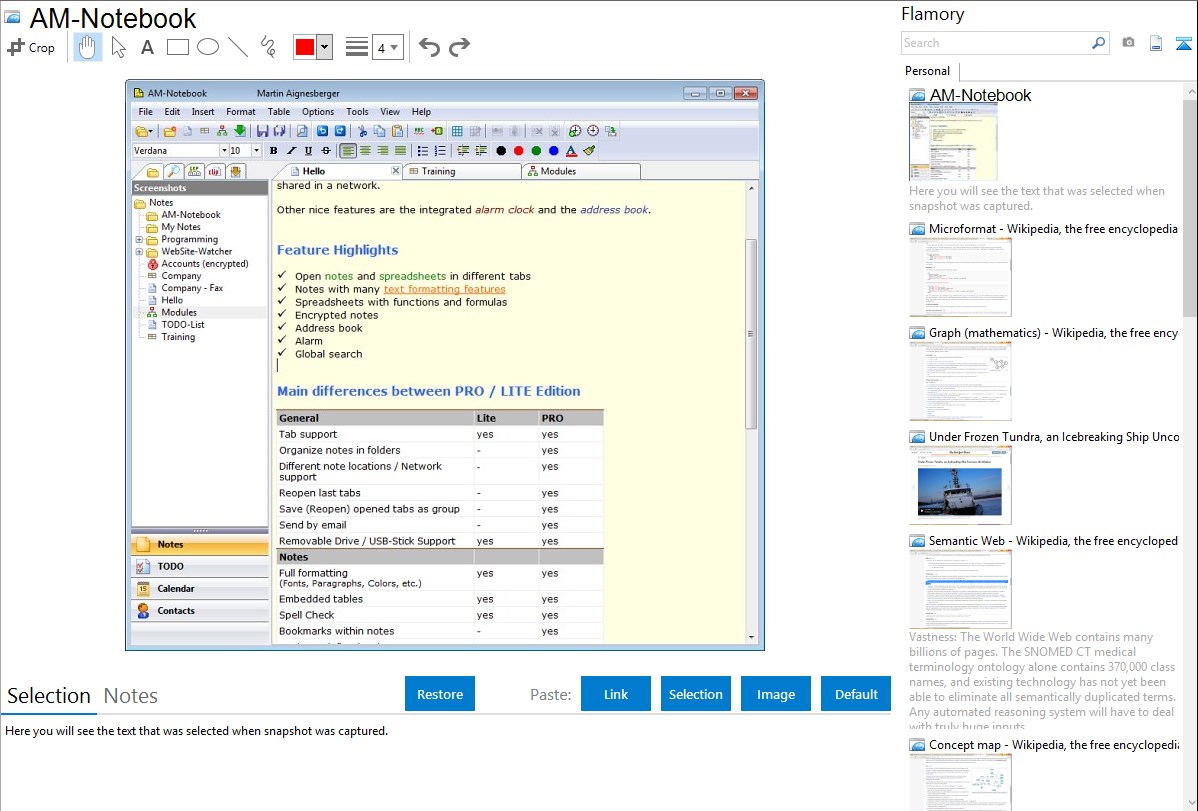Viewport: 1198px width, 811px height.
Task: Switch to the Selection tab
Action: coord(49,696)
